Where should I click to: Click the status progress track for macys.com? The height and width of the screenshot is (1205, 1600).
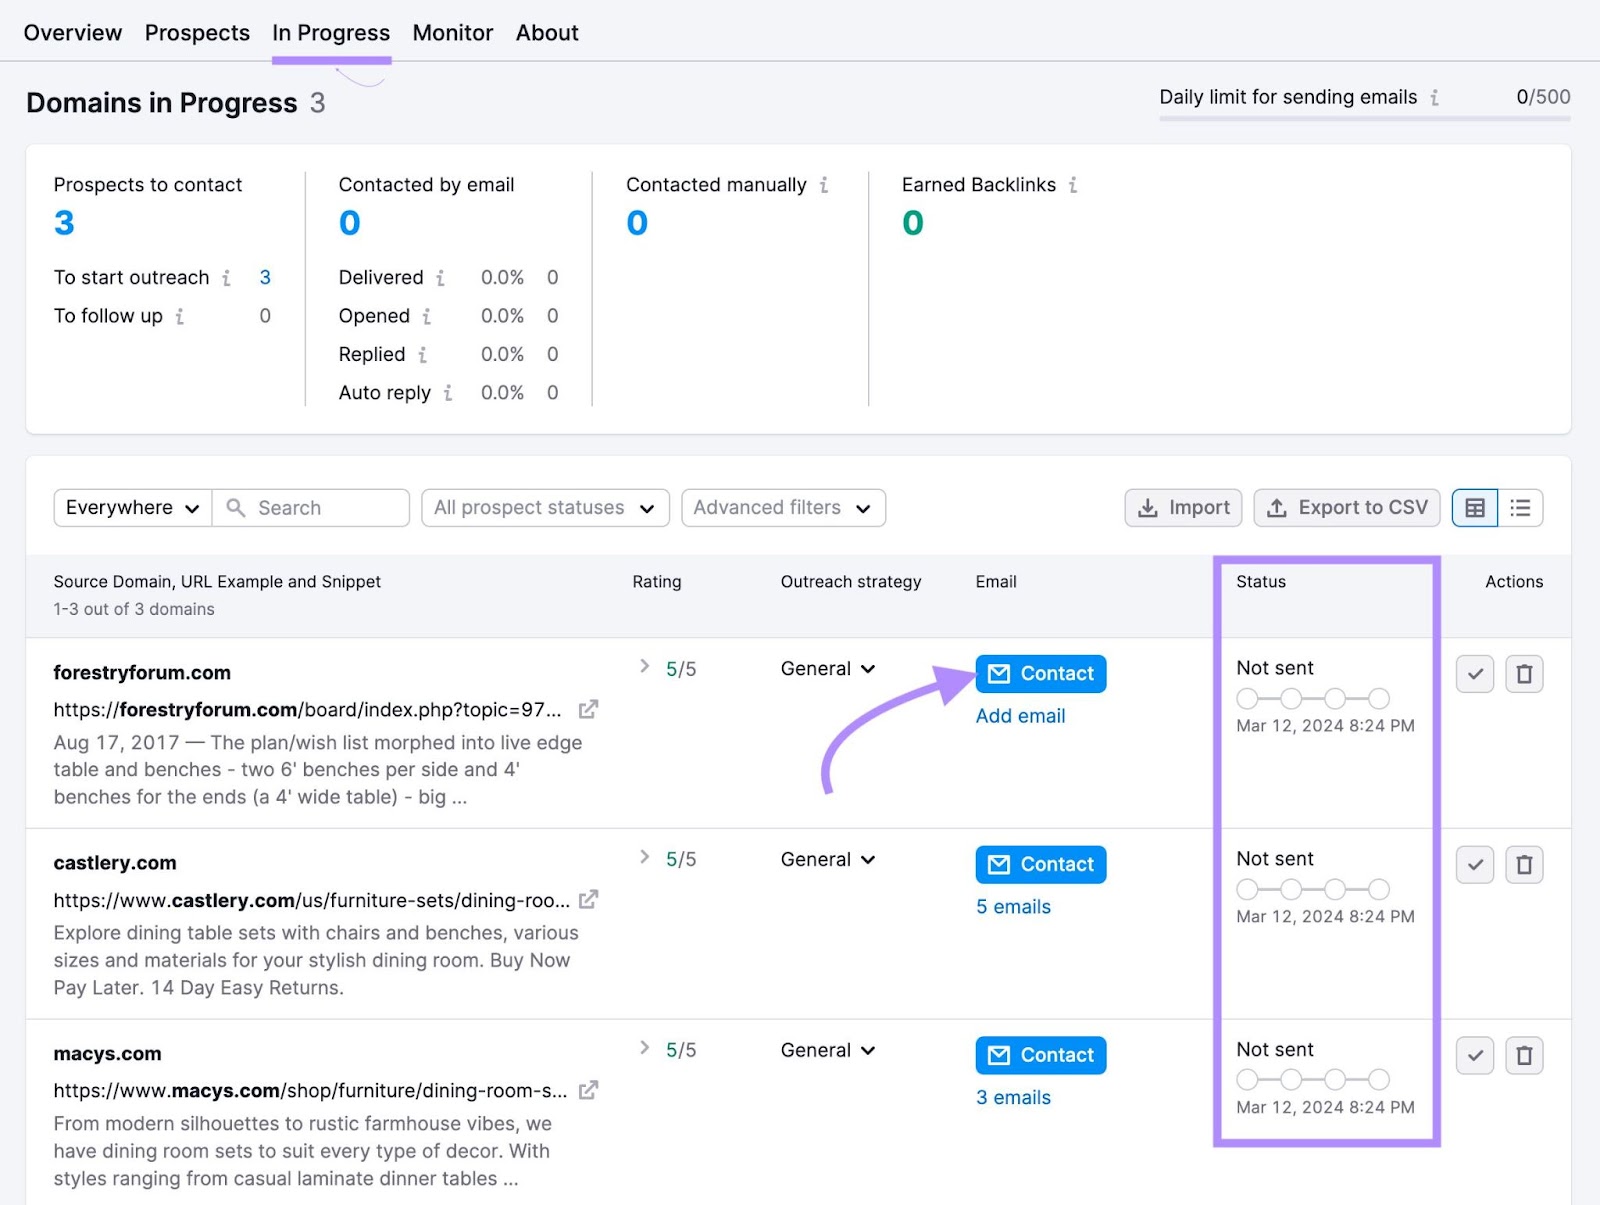point(1313,1080)
